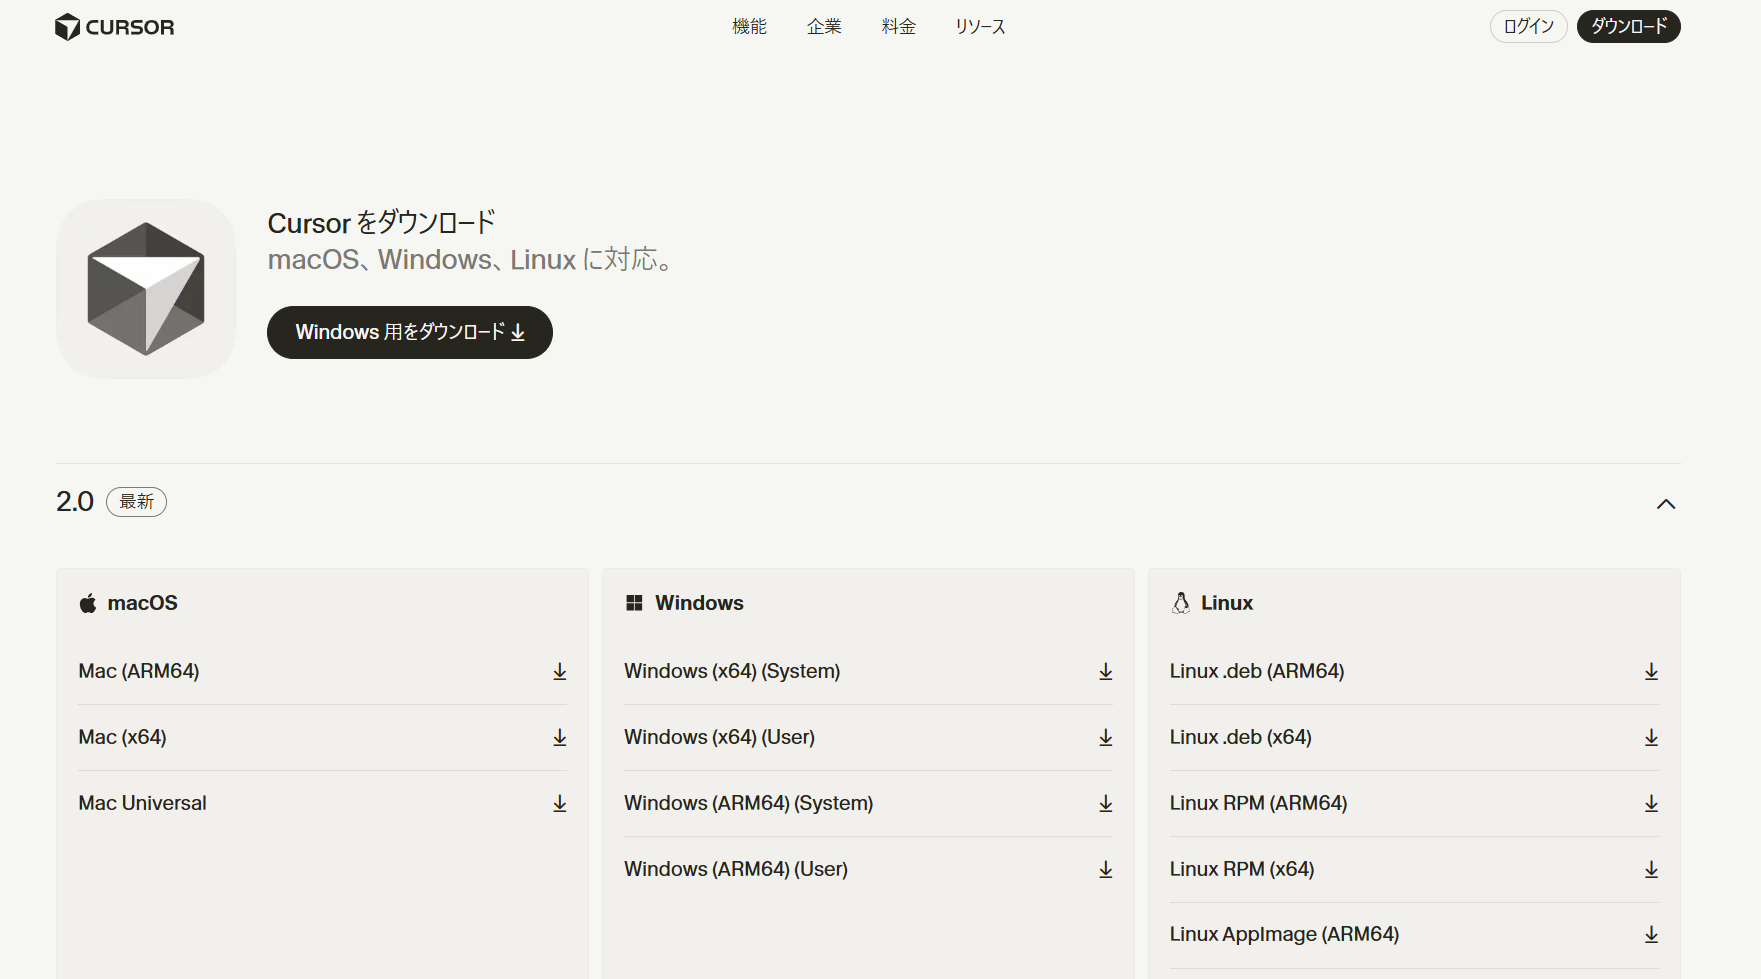
Task: Click the Windows 用をダウンロード button
Action: (409, 332)
